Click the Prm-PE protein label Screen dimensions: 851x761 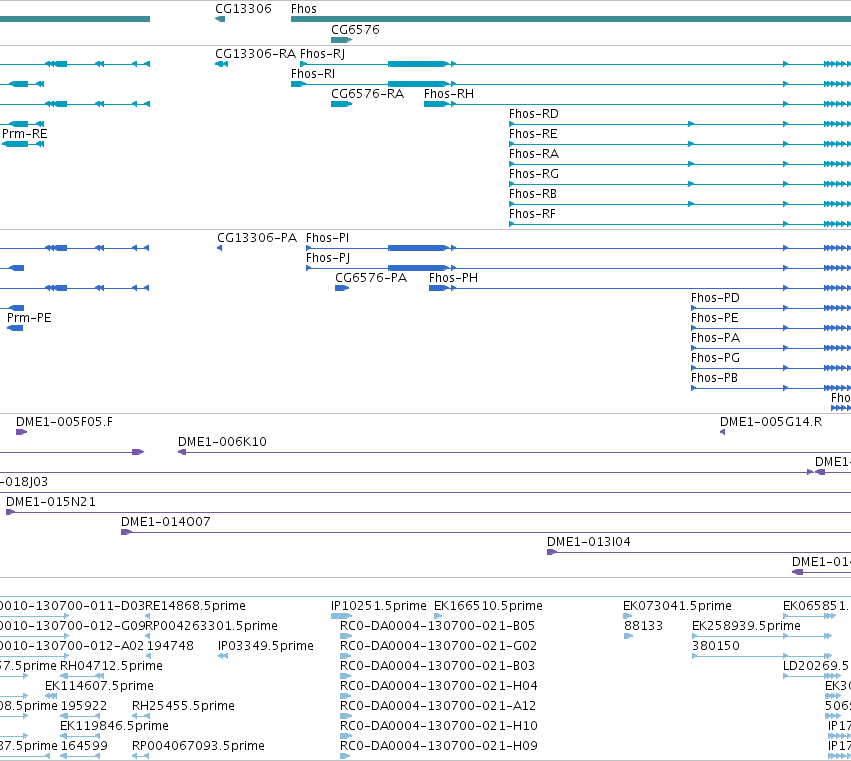(x=29, y=318)
